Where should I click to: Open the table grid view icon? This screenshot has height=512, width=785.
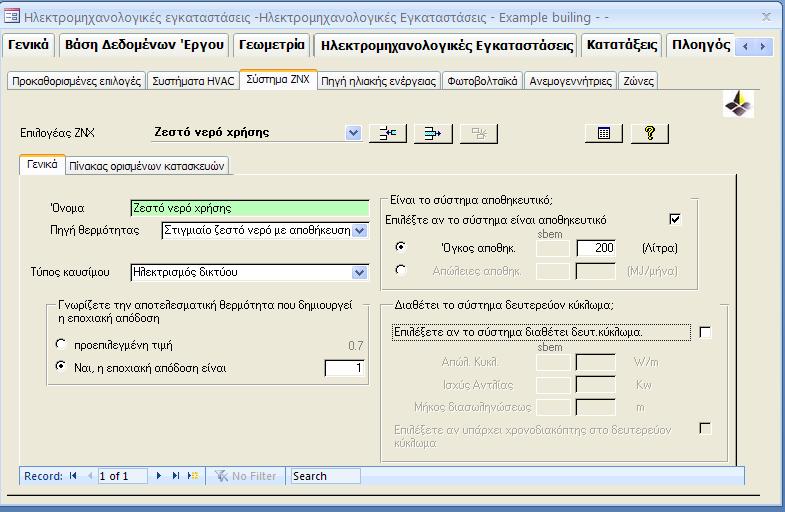point(604,133)
